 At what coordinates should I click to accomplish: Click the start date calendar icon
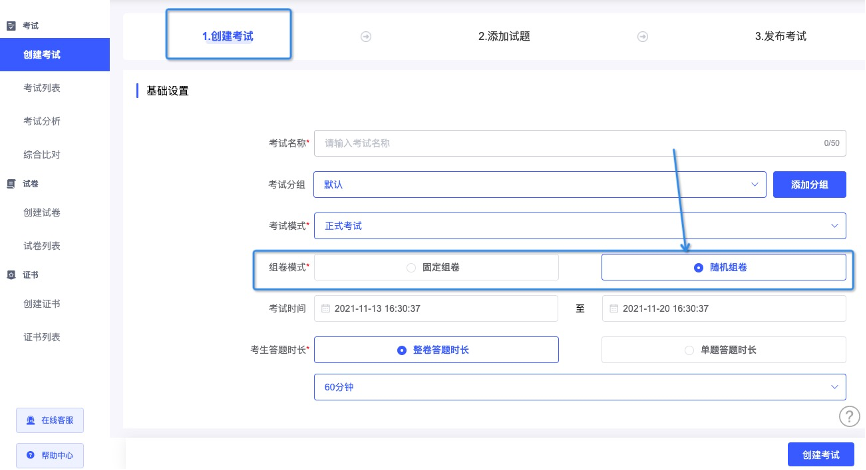[325, 309]
